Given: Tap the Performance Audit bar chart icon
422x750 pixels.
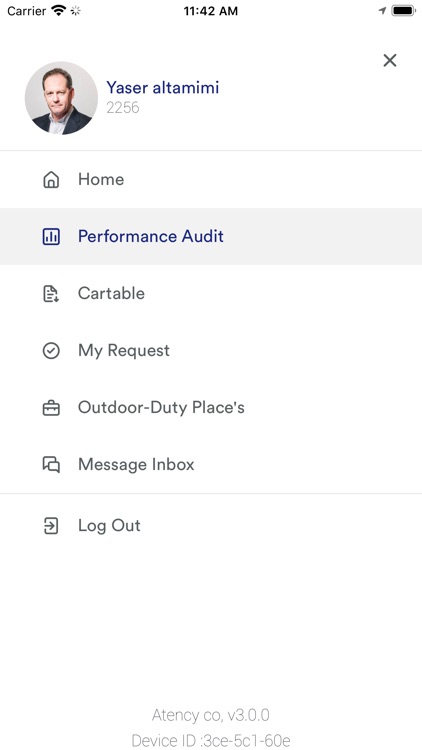Looking at the screenshot, I should 51,236.
